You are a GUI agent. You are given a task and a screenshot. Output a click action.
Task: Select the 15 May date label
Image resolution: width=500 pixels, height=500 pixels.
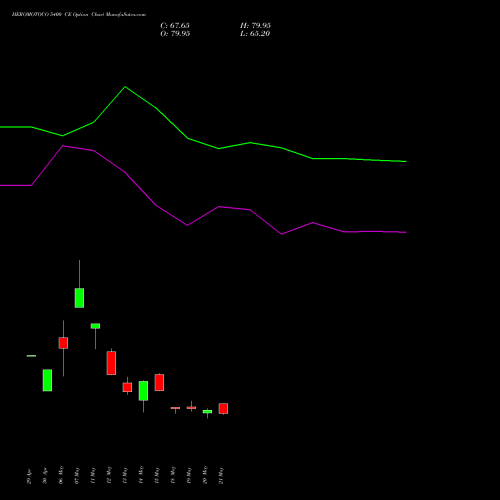(x=157, y=475)
